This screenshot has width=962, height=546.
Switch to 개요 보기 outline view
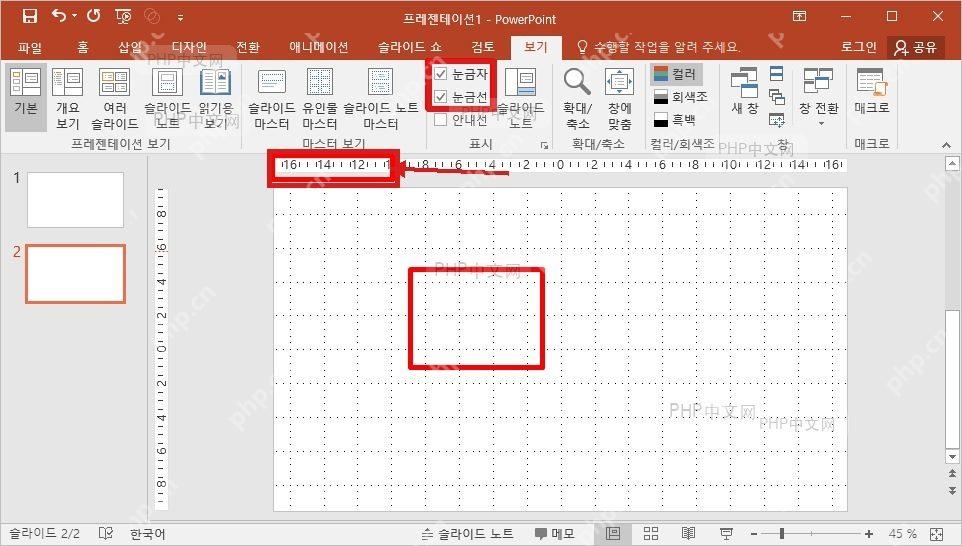[67, 98]
